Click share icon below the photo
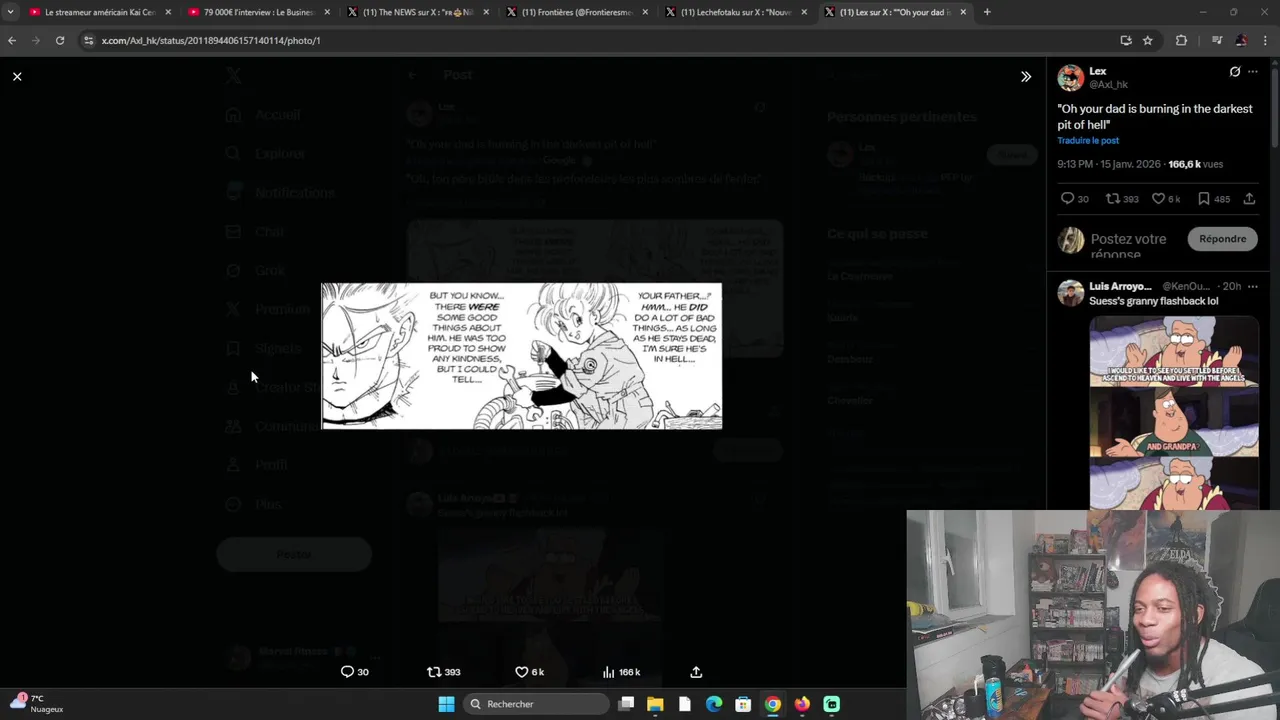Image resolution: width=1280 pixels, height=720 pixels. click(696, 672)
